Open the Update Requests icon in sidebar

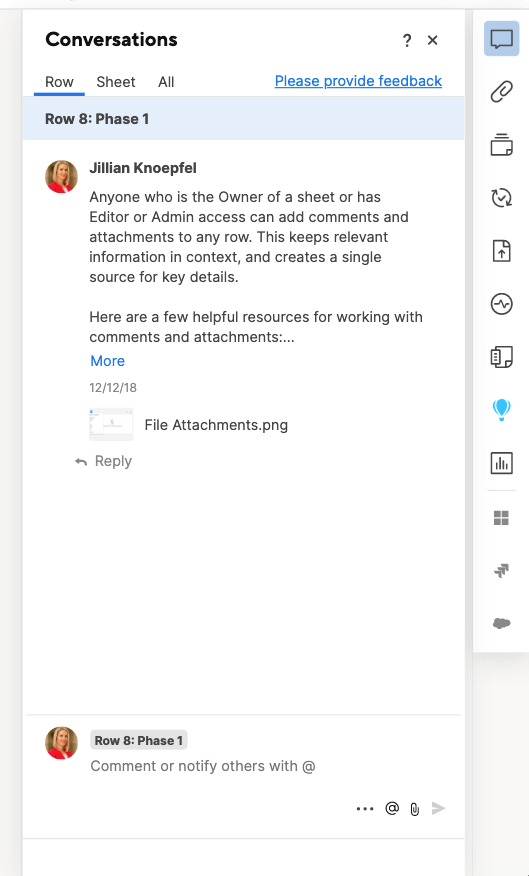tap(501, 198)
